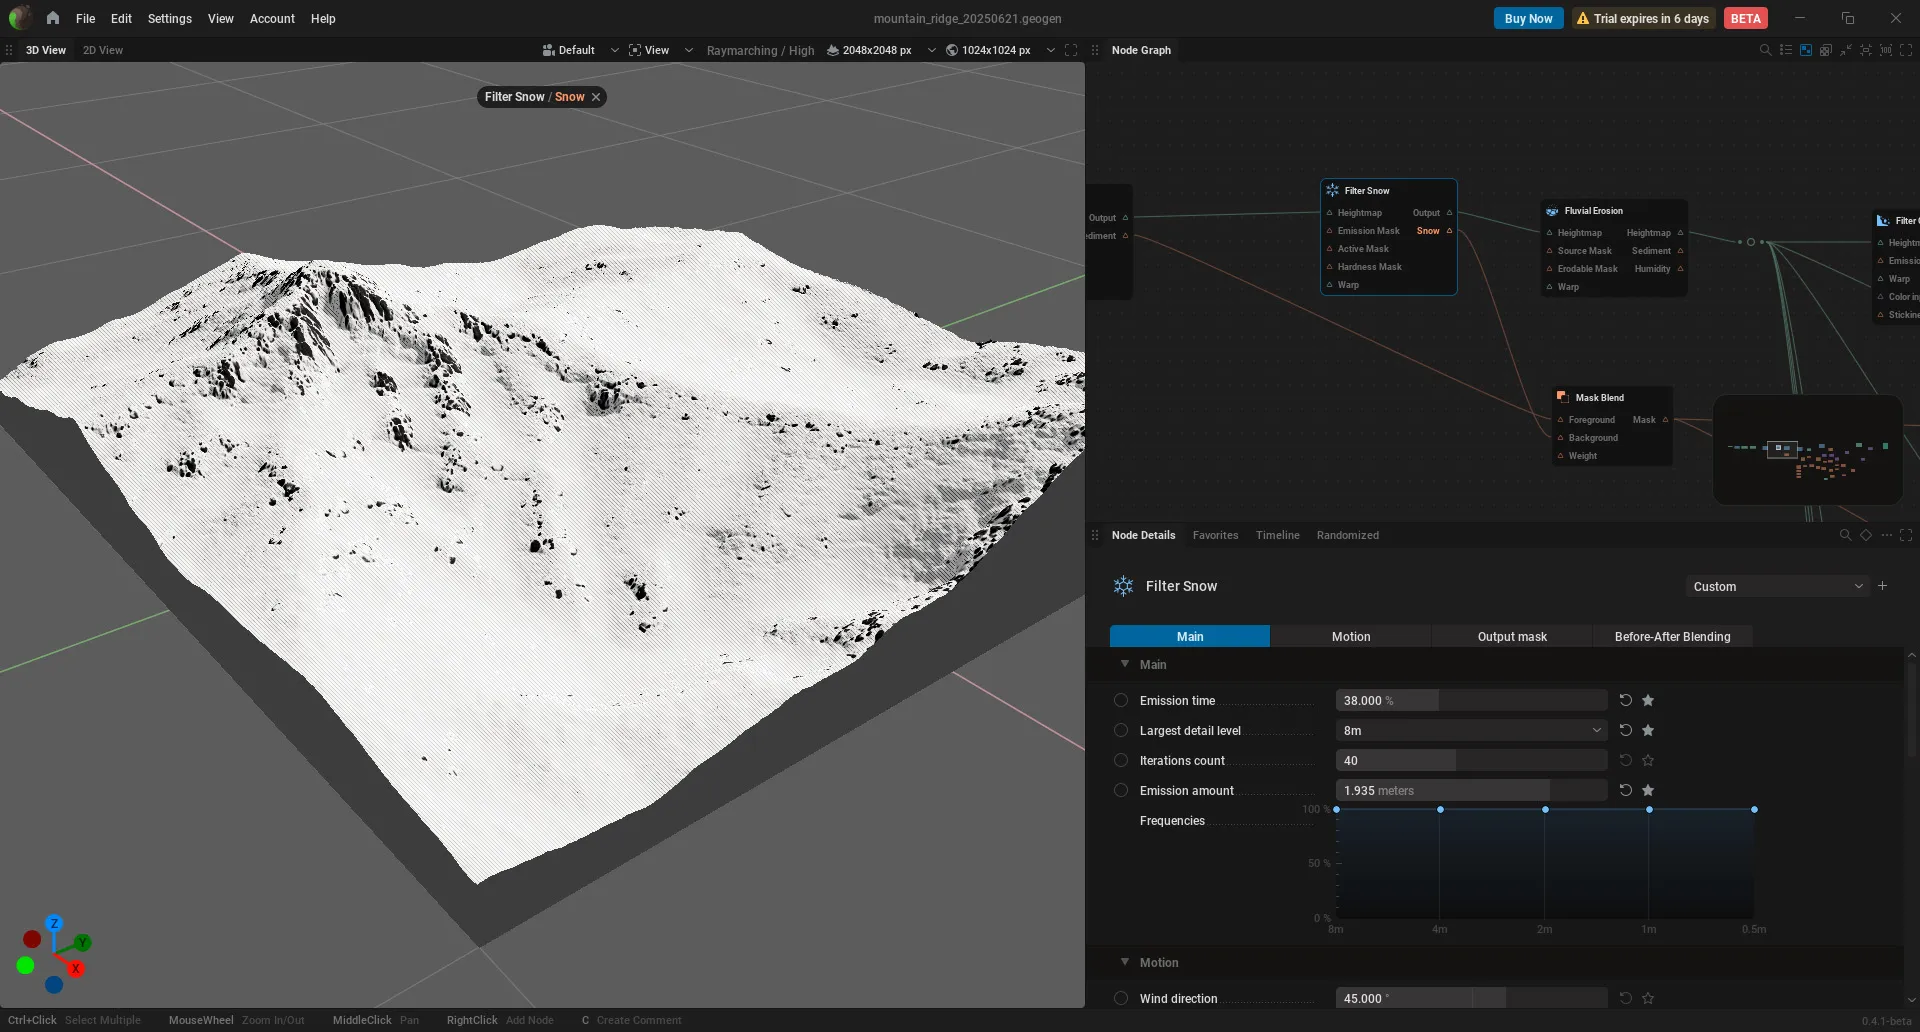
Task: Search in Node Details panel
Action: pyautogui.click(x=1845, y=535)
